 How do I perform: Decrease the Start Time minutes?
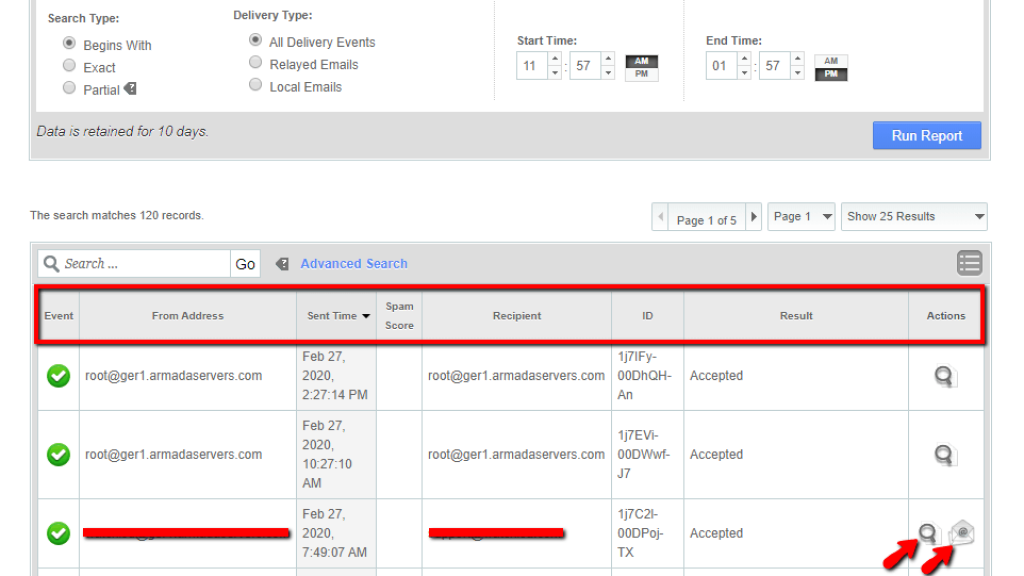pyautogui.click(x=608, y=72)
